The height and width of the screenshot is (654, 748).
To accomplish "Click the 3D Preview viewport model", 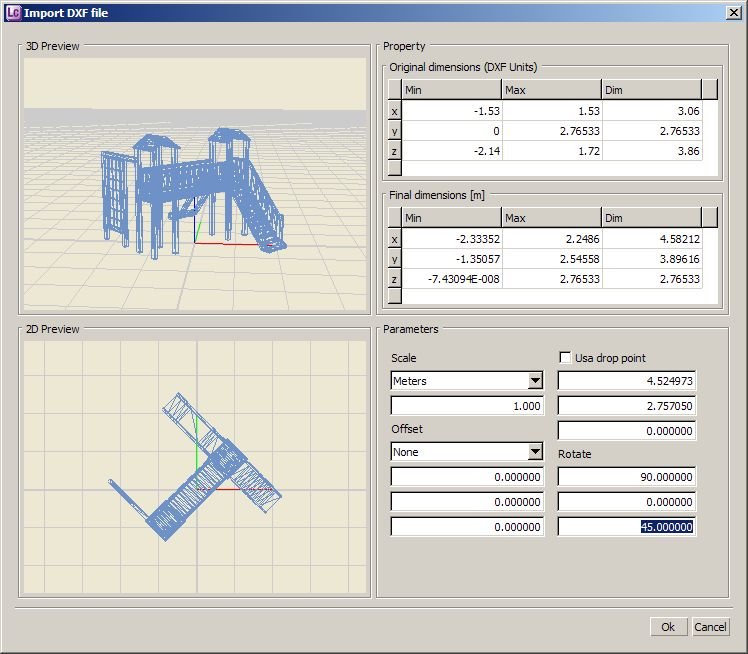I will point(193,193).
